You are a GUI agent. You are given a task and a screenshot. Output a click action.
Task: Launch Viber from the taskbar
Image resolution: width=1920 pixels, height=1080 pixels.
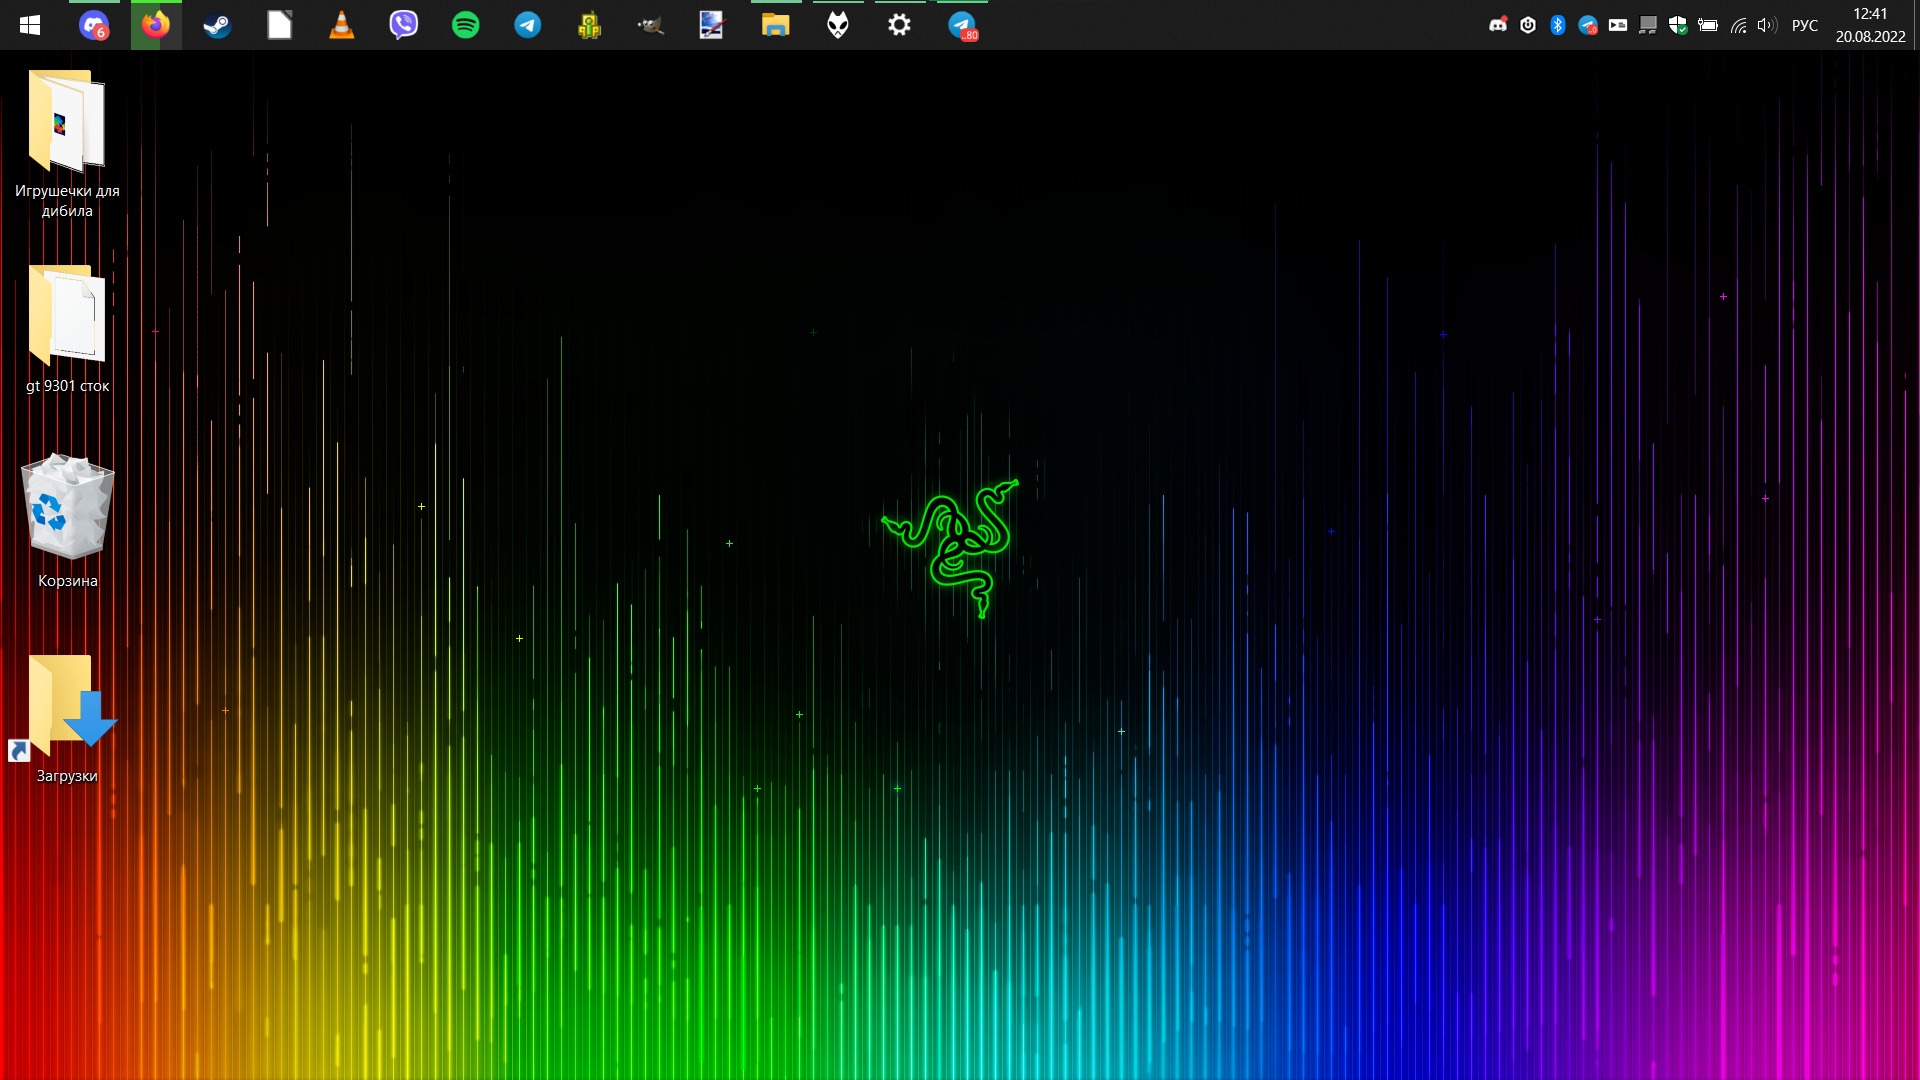point(403,25)
